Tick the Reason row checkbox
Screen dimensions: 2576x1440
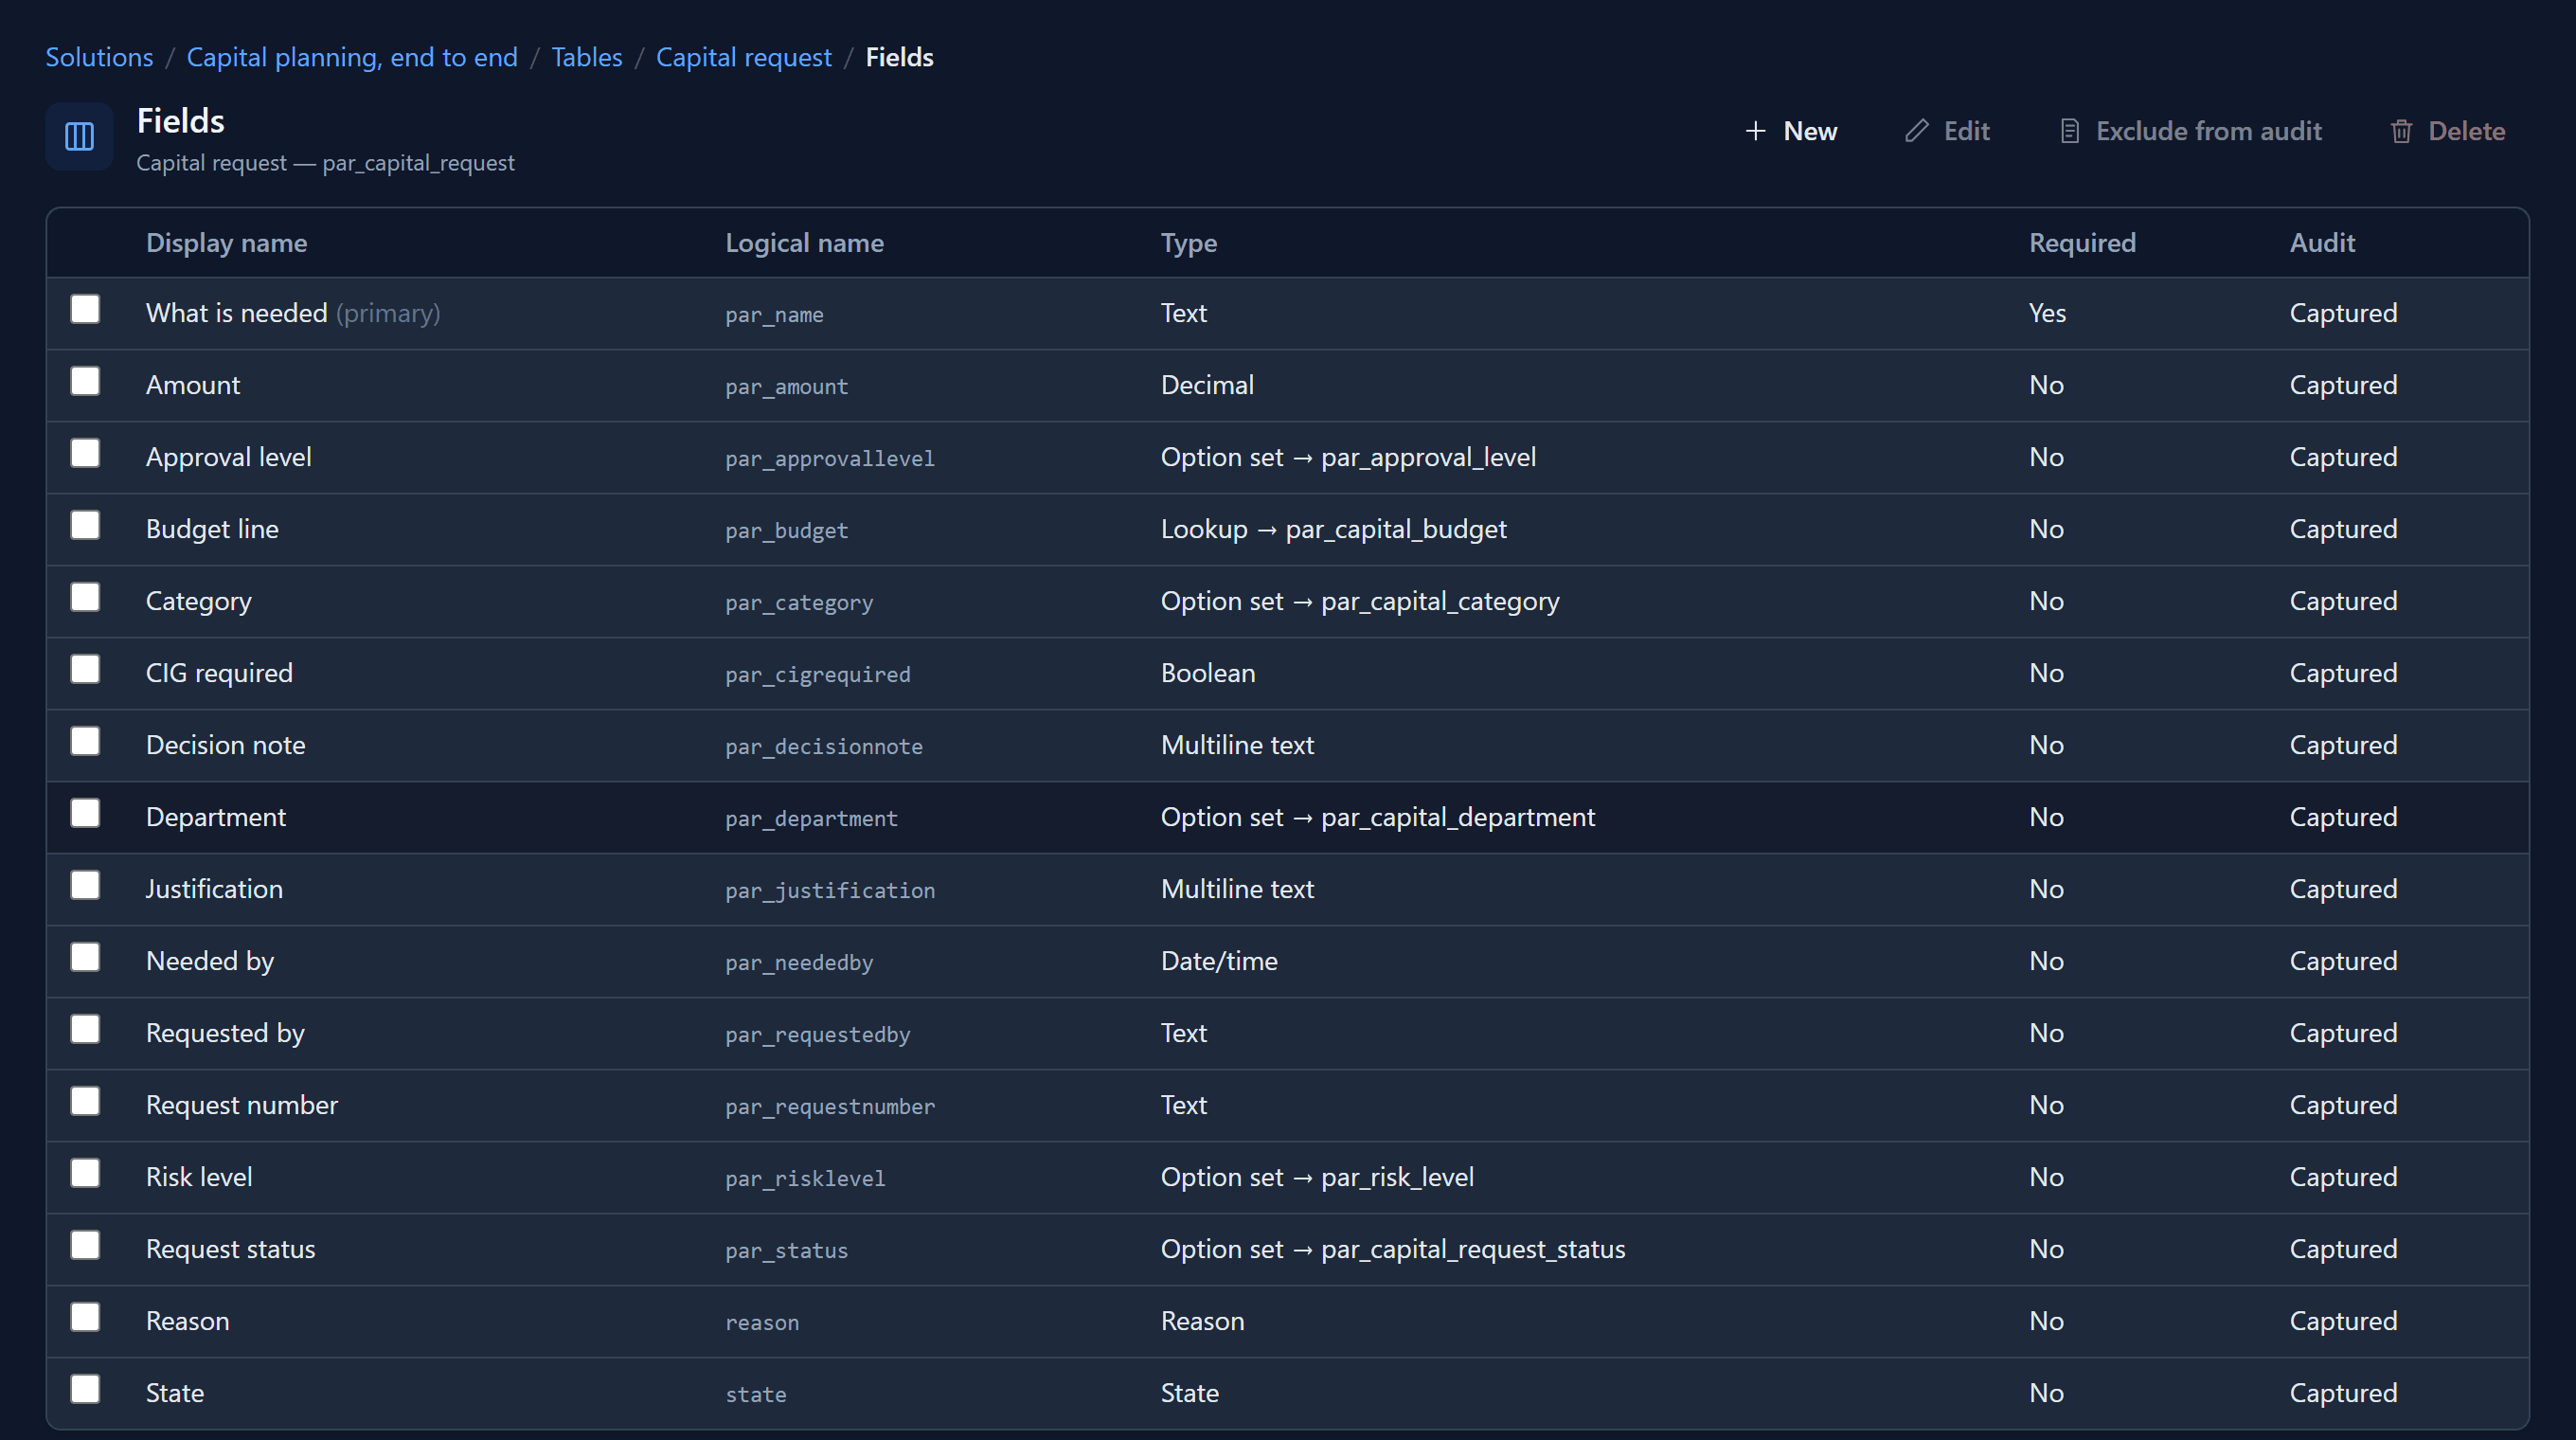(85, 1317)
